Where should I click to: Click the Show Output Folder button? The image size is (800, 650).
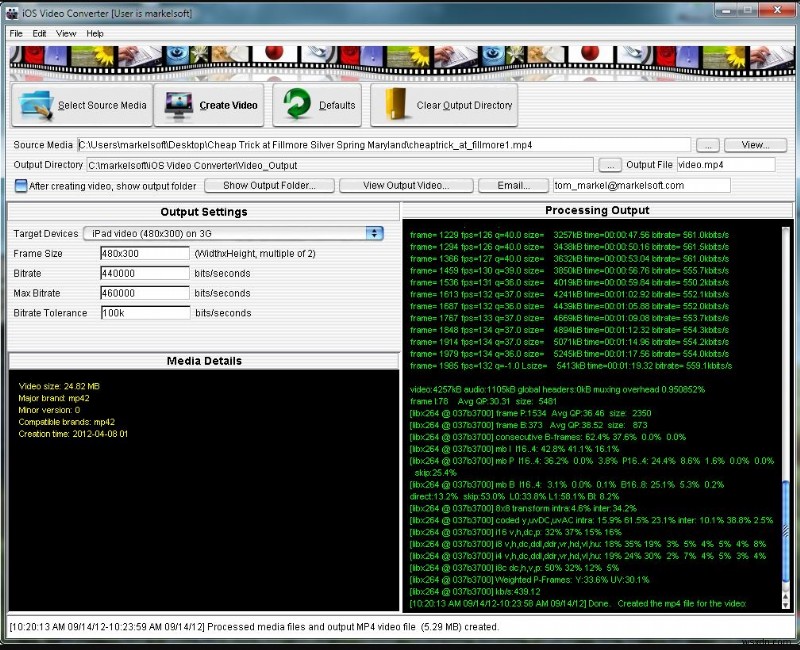coord(269,185)
